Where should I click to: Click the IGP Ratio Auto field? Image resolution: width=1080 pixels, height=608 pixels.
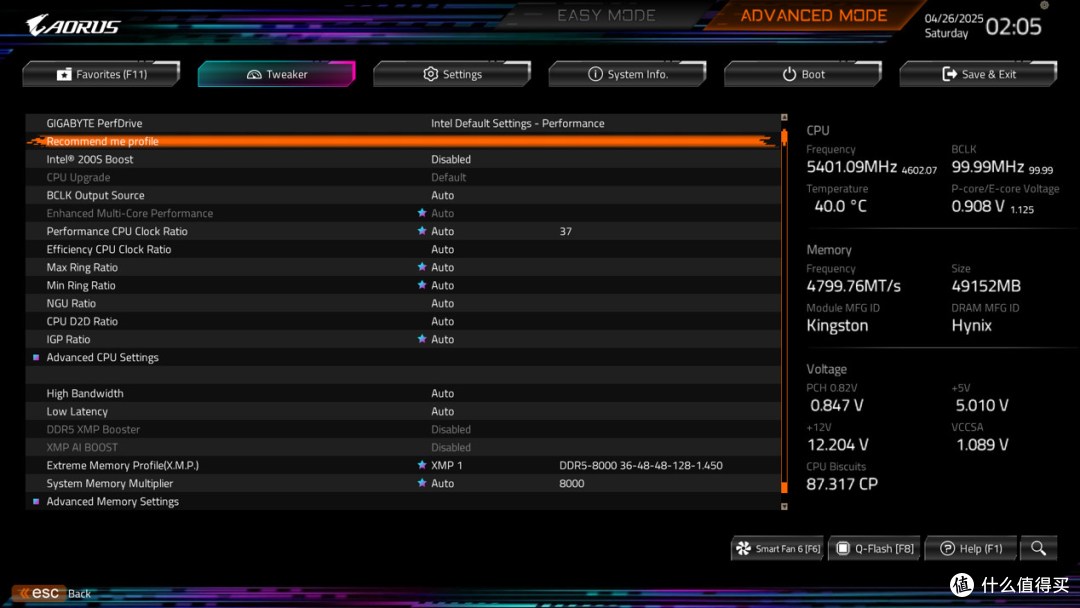[x=442, y=339]
